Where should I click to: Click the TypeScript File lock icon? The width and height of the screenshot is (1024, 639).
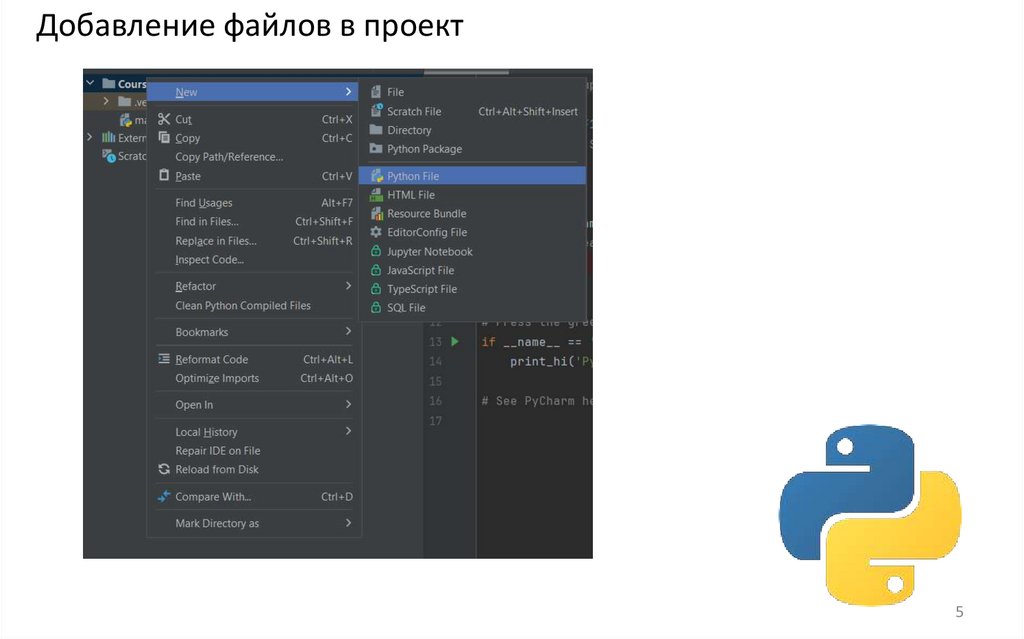coord(376,289)
